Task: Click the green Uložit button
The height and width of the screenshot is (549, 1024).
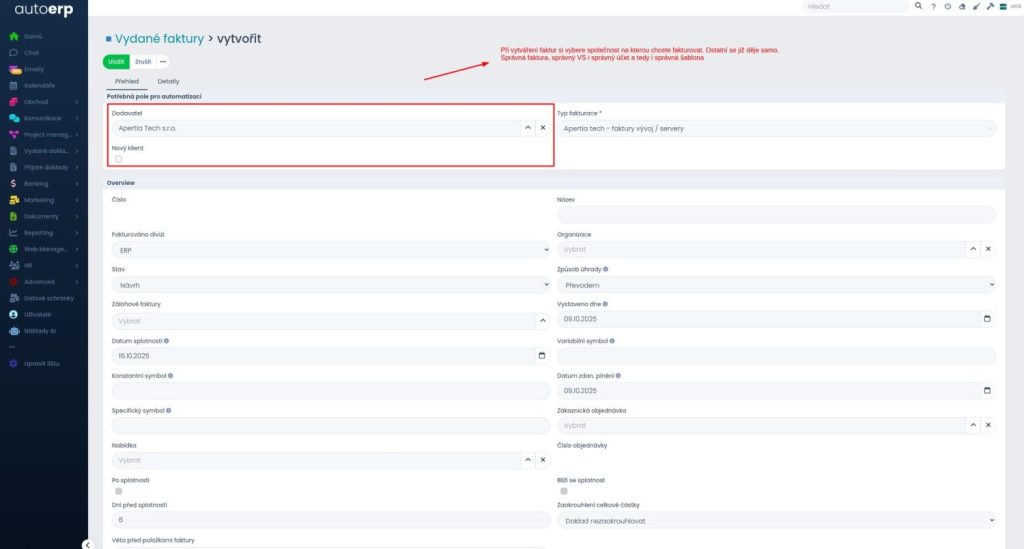Action: [116, 62]
